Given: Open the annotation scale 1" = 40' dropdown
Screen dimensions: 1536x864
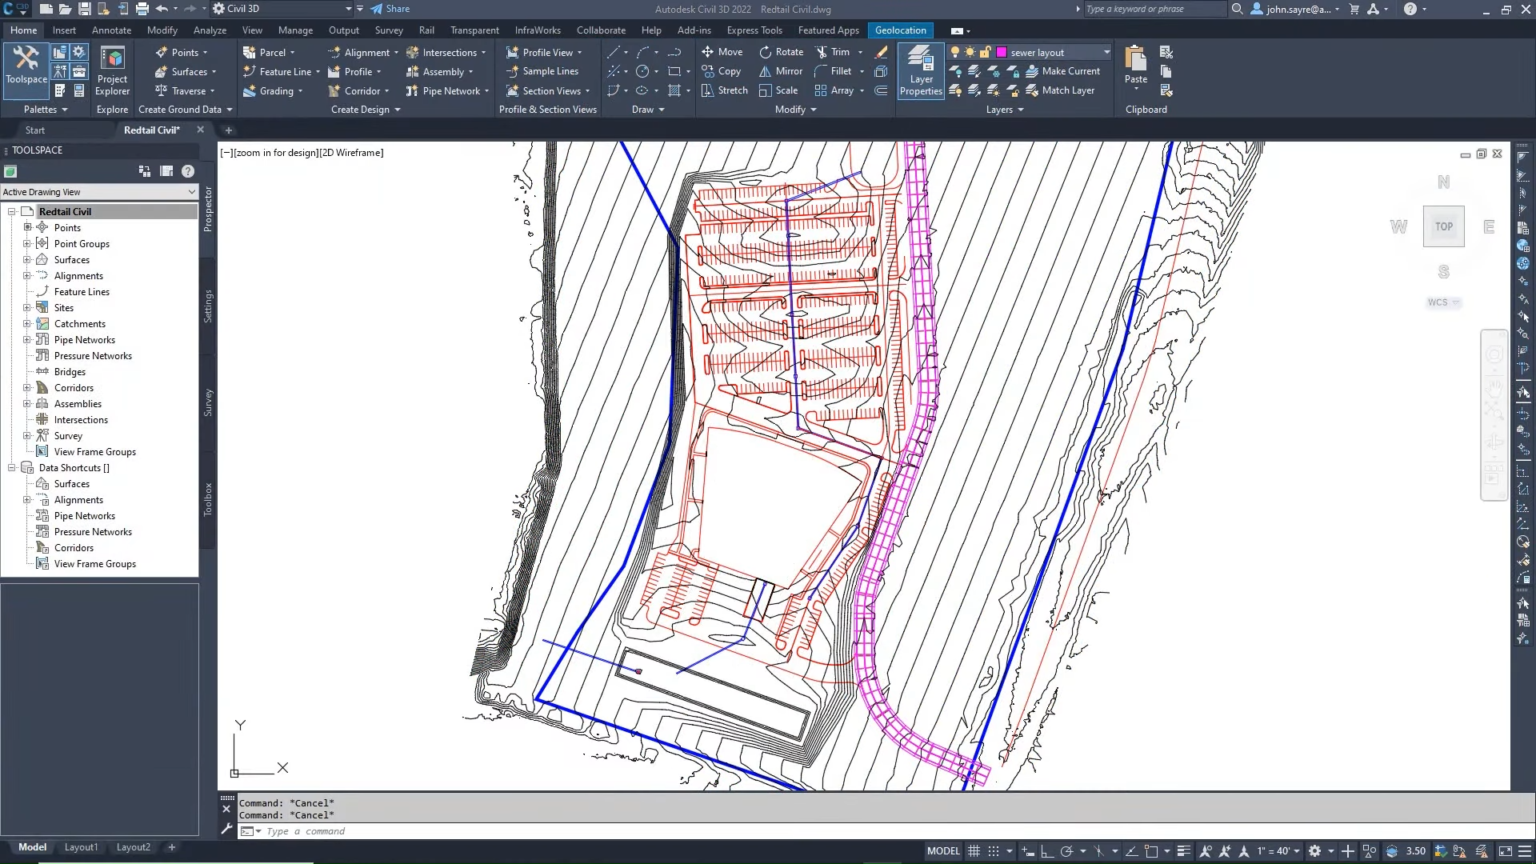Looking at the screenshot, I should pyautogui.click(x=1279, y=851).
